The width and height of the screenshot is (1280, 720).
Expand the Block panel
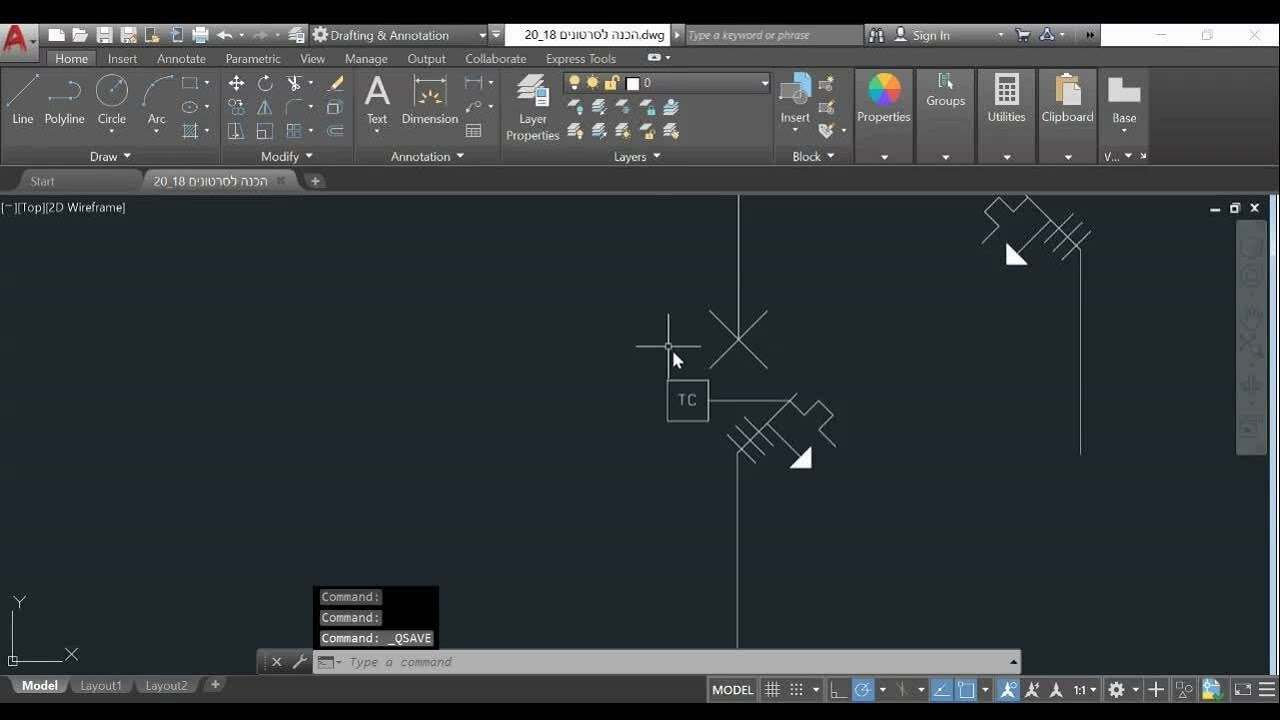pos(813,156)
